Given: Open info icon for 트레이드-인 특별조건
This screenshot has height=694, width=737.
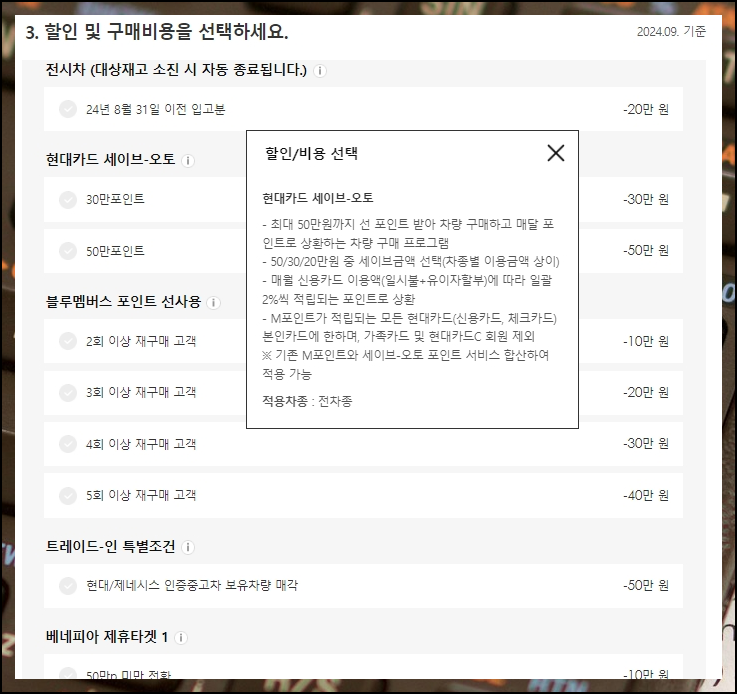Looking at the screenshot, I should (x=188, y=547).
